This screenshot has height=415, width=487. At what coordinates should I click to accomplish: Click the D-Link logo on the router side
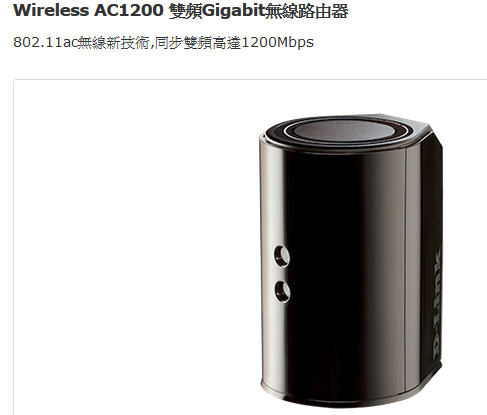click(437, 303)
